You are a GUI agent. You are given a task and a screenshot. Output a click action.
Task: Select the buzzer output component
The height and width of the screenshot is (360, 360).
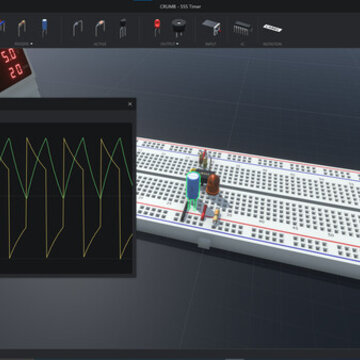point(179,27)
